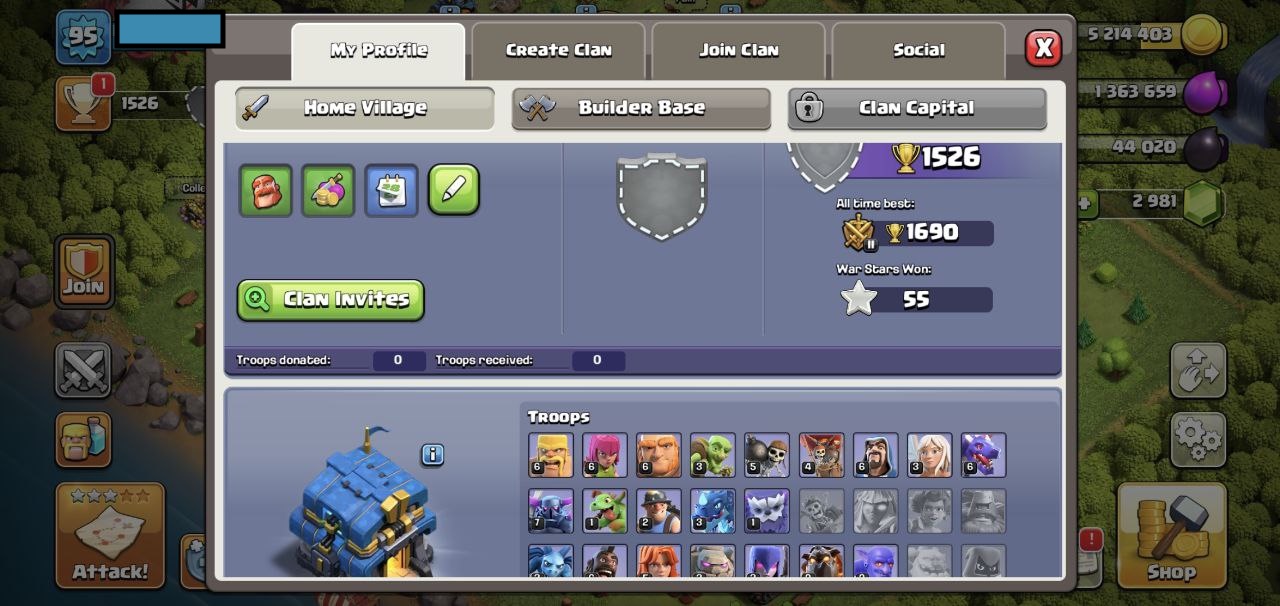The width and height of the screenshot is (1280, 606).
Task: Open the Join Clan tab
Action: pos(738,50)
